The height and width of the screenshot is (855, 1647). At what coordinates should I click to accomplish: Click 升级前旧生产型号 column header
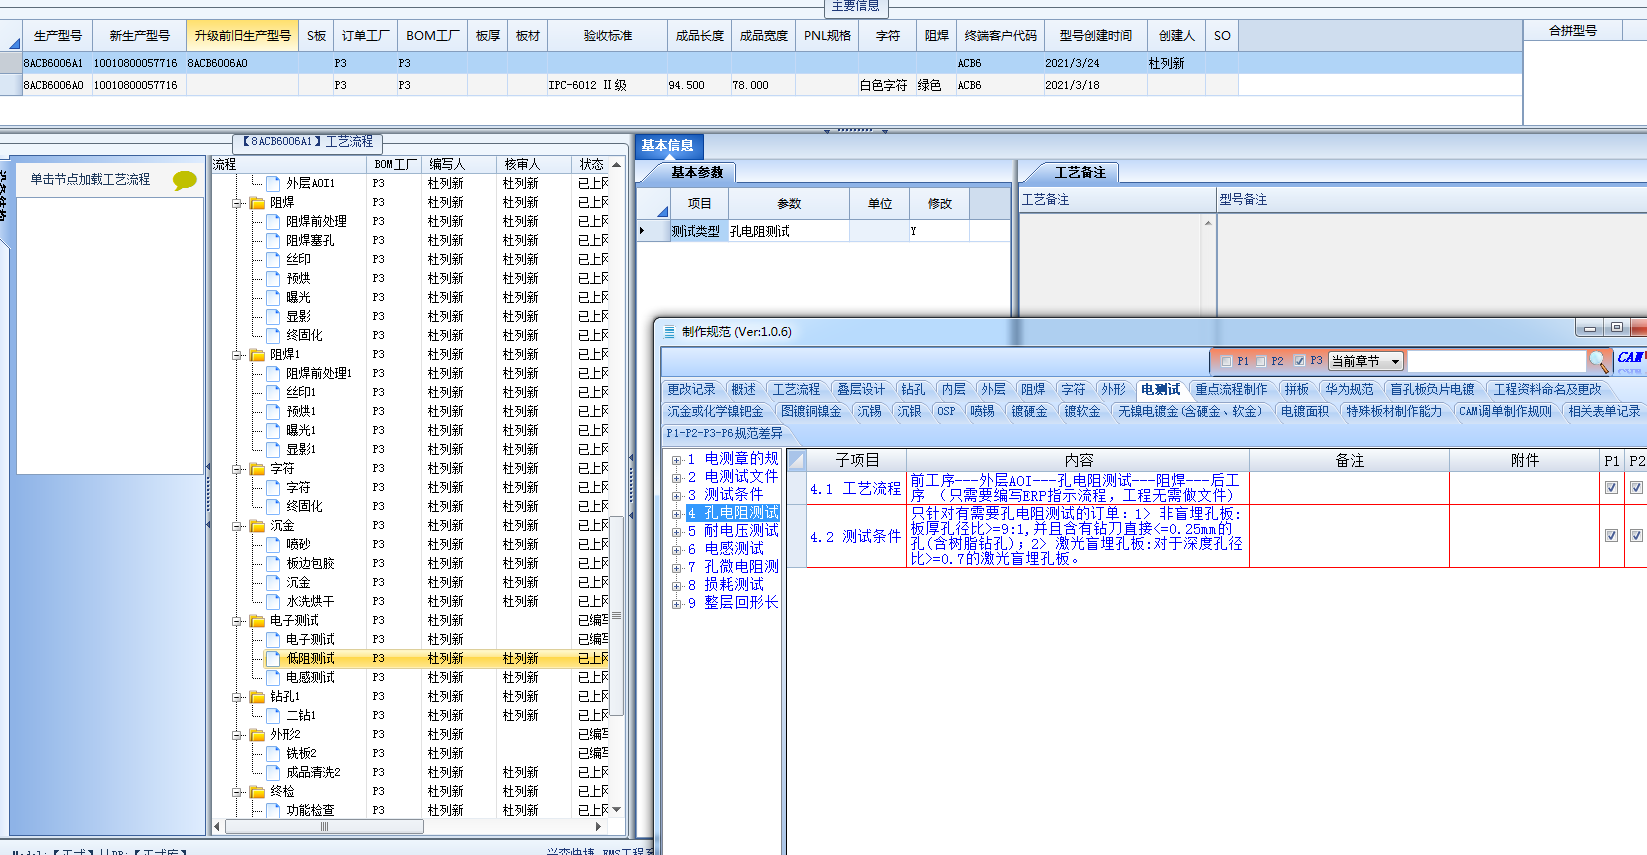242,36
